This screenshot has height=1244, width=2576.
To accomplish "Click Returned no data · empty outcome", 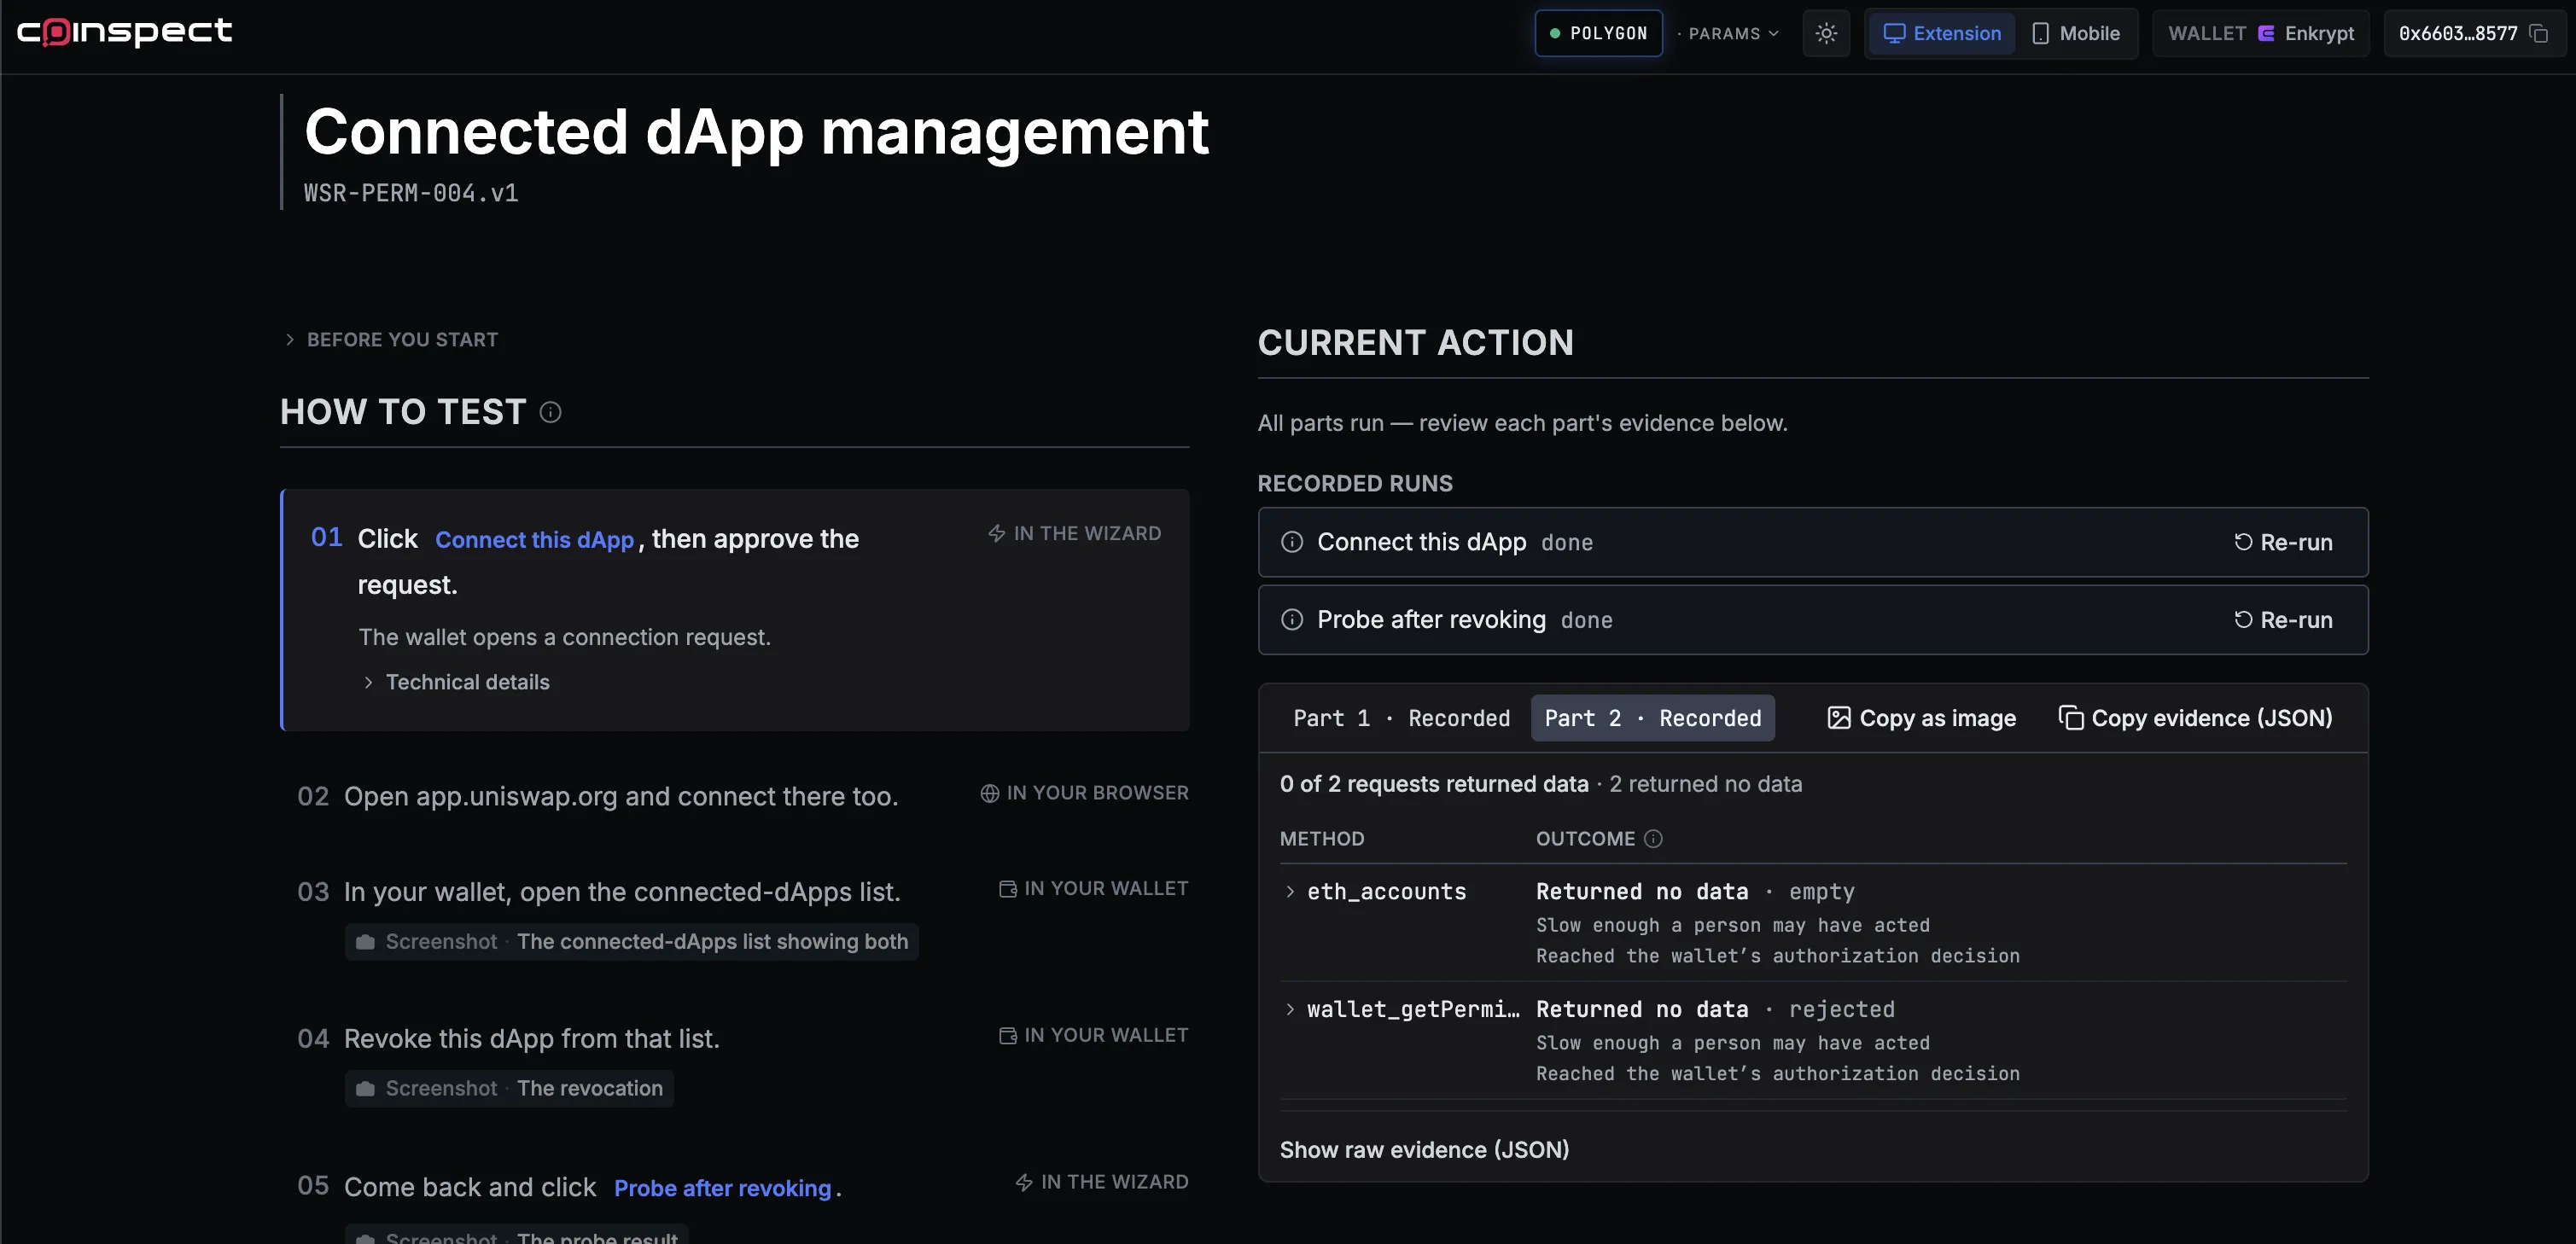I will [x=1695, y=892].
